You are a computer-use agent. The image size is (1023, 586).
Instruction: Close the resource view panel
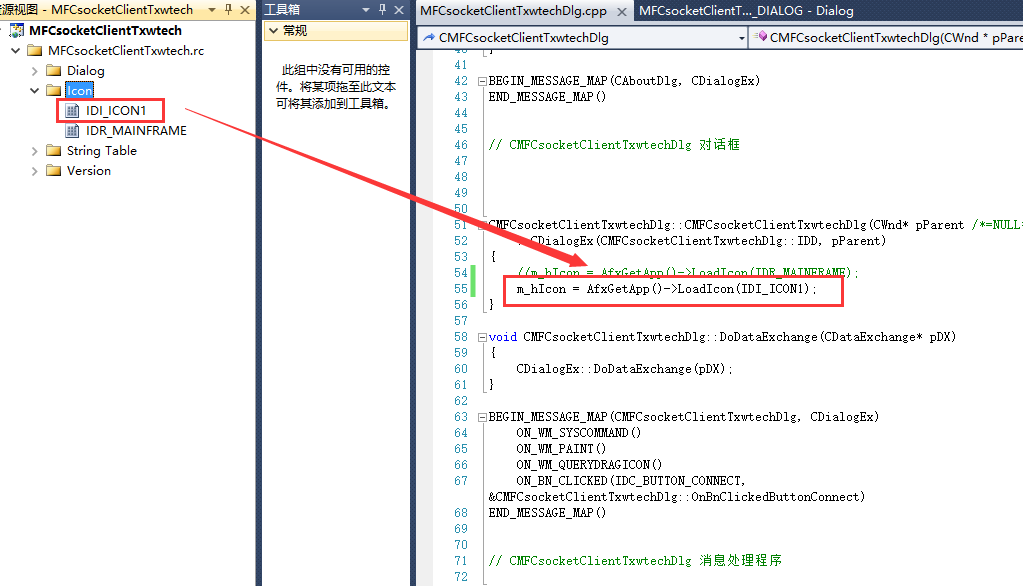pyautogui.click(x=245, y=10)
